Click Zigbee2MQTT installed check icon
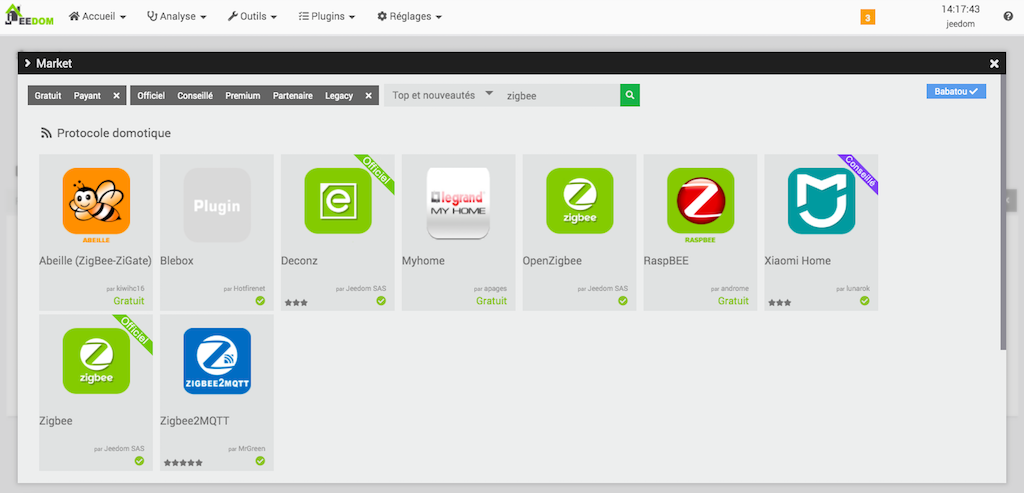Screen dimensions: 1024x493 260,461
